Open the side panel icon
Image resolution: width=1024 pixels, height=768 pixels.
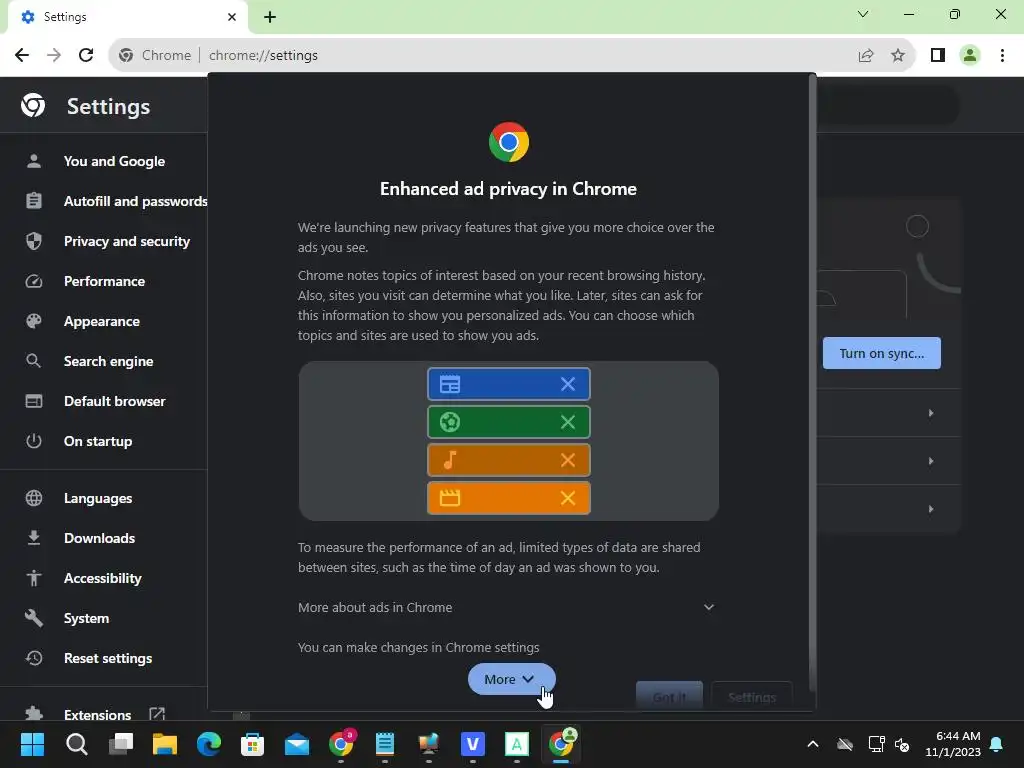[938, 56]
